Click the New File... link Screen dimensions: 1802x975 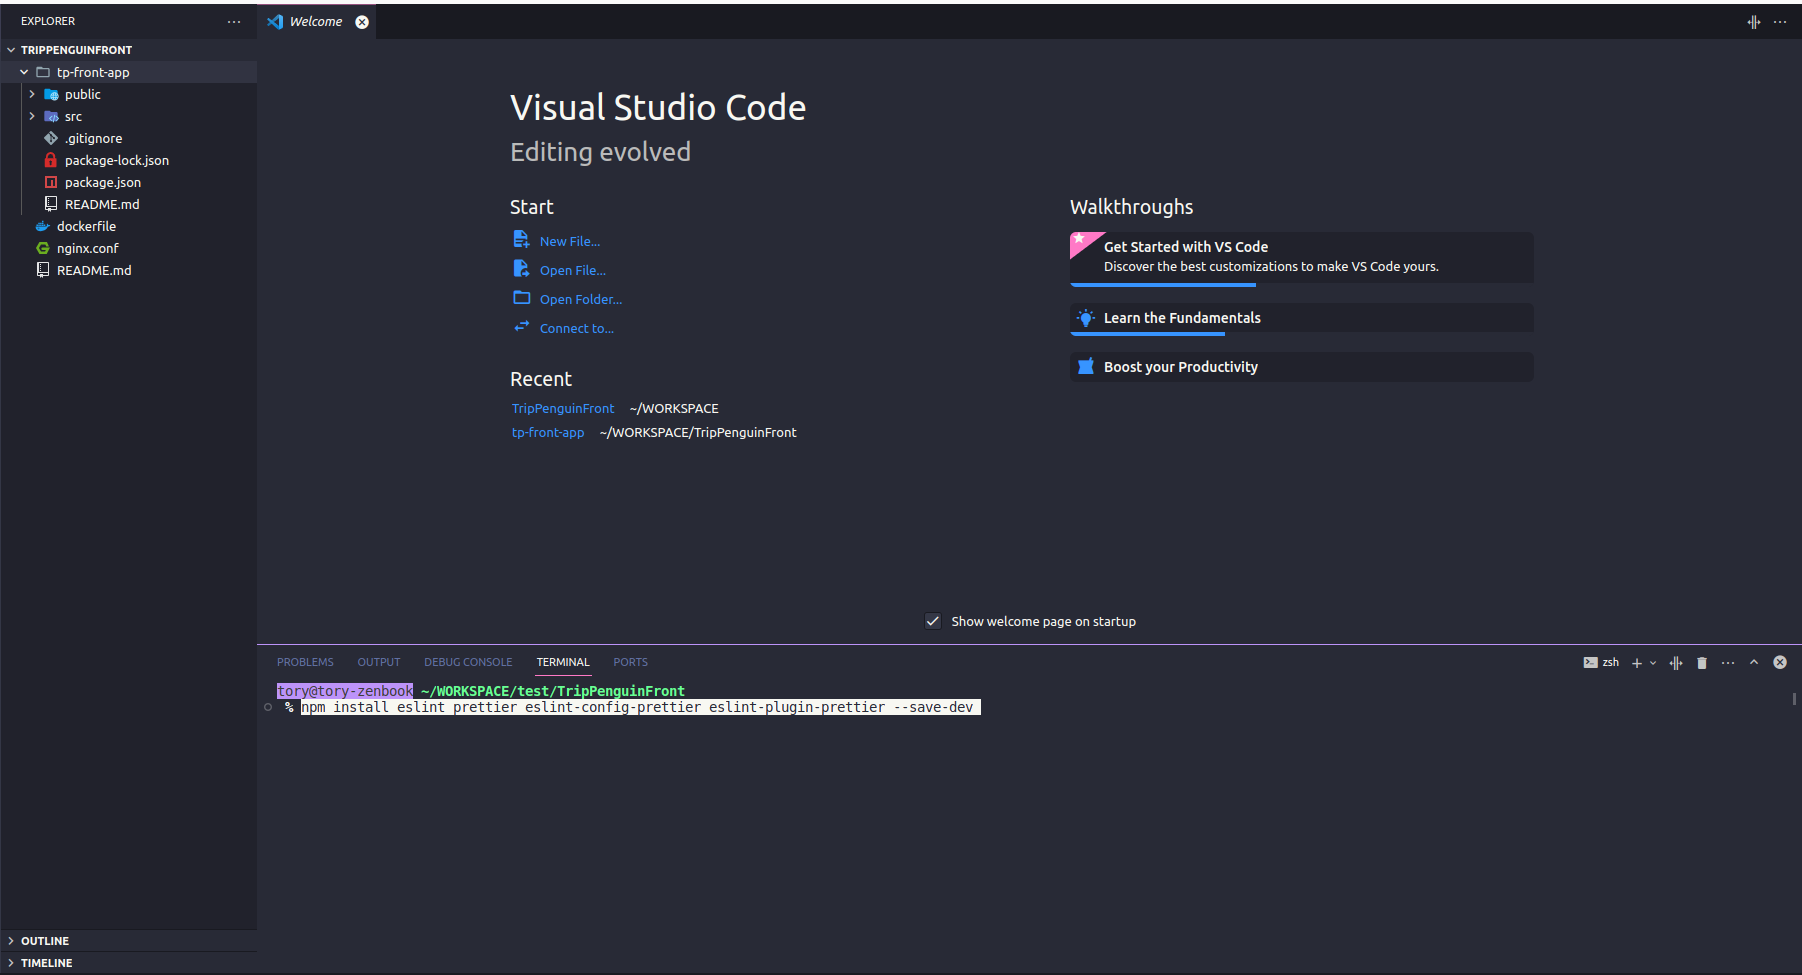coord(570,241)
